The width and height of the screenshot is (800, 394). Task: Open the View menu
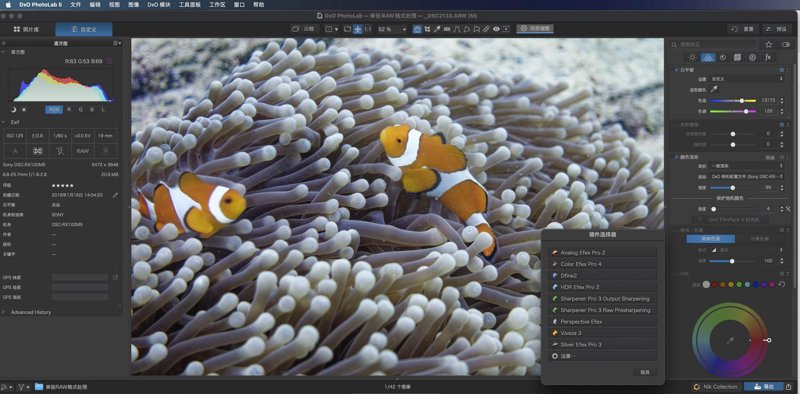click(114, 5)
